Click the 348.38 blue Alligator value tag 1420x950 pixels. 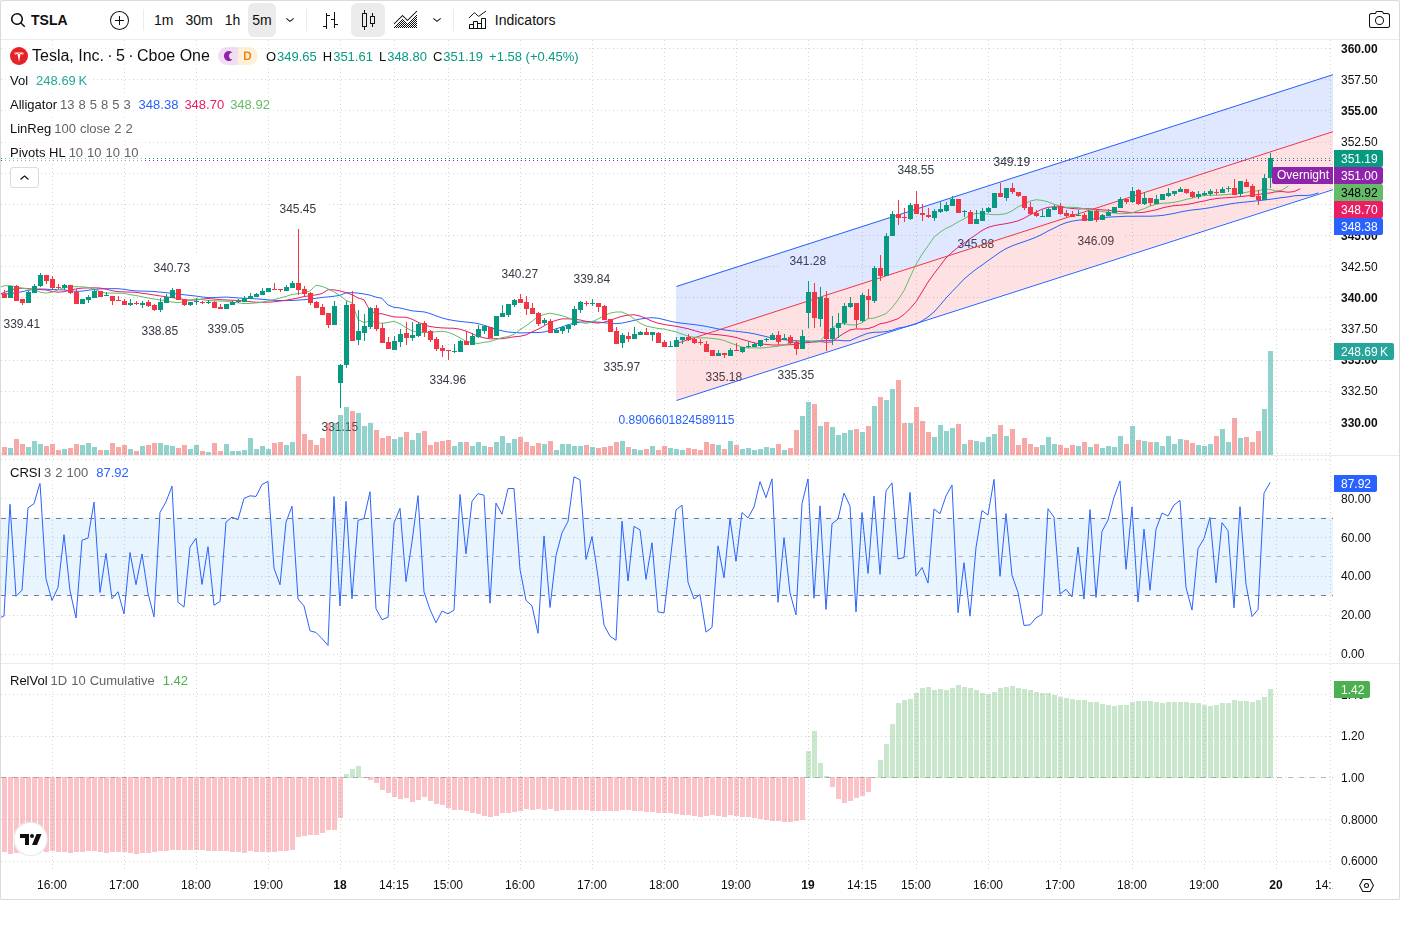click(1359, 227)
